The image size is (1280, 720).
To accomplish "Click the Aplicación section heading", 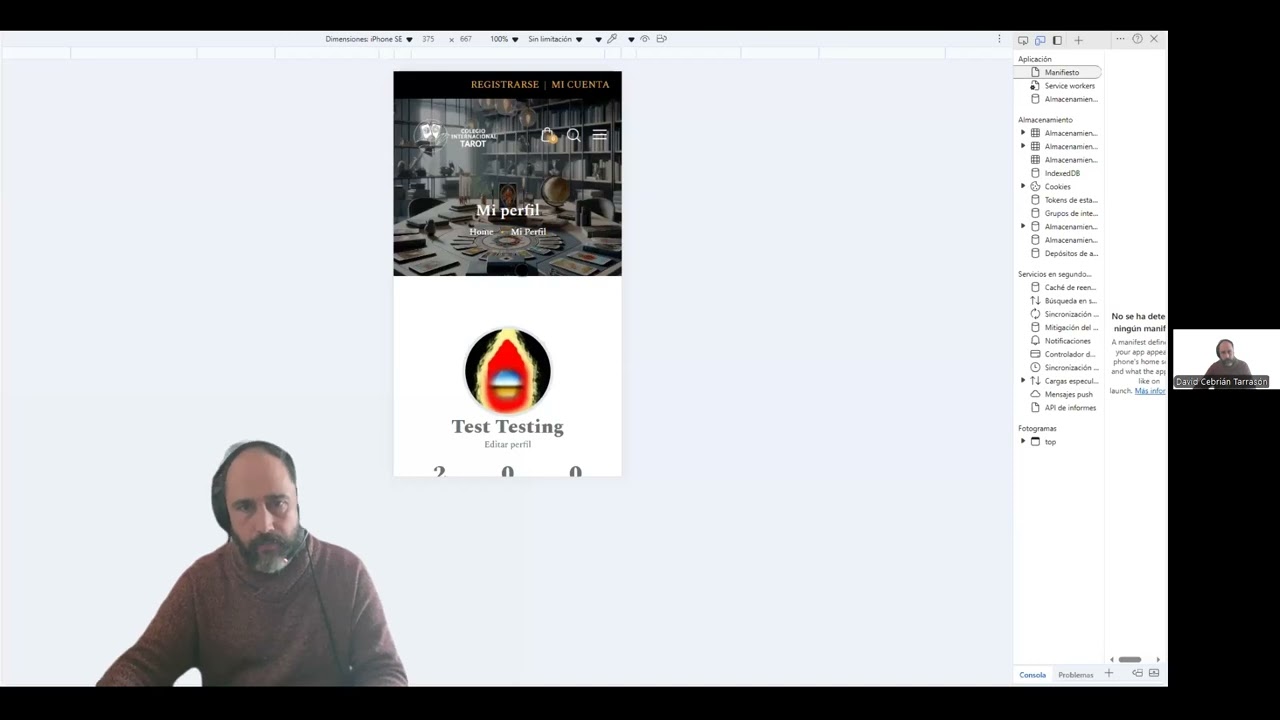I will [x=1035, y=59].
